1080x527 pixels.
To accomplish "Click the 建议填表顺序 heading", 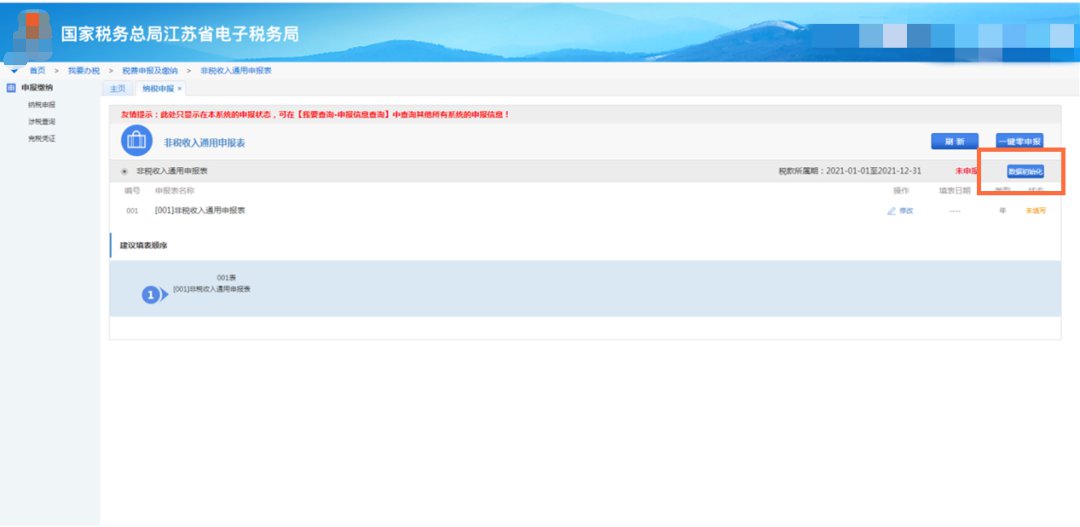I will click(x=144, y=245).
